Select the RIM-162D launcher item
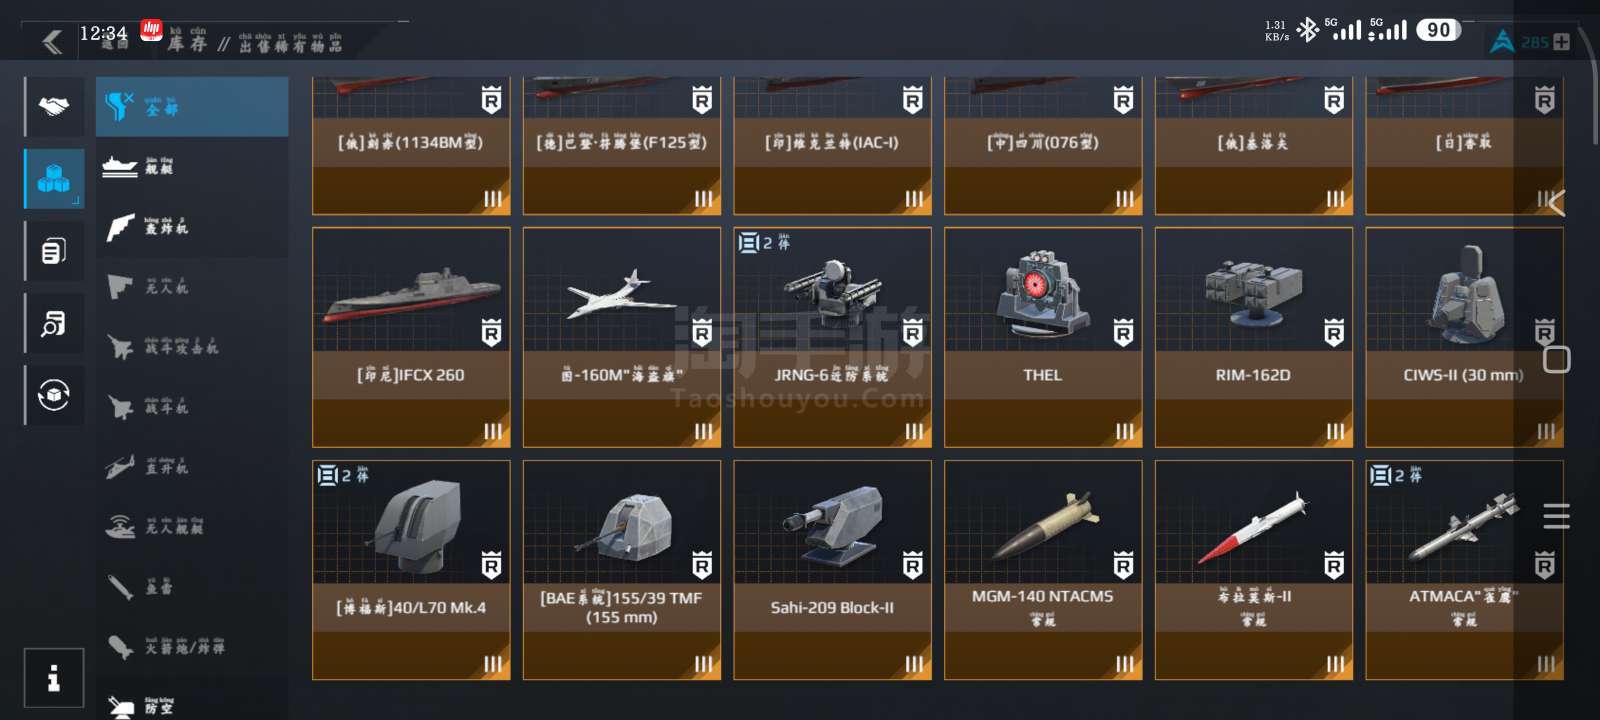Viewport: 1600px width, 720px height. click(x=1254, y=337)
